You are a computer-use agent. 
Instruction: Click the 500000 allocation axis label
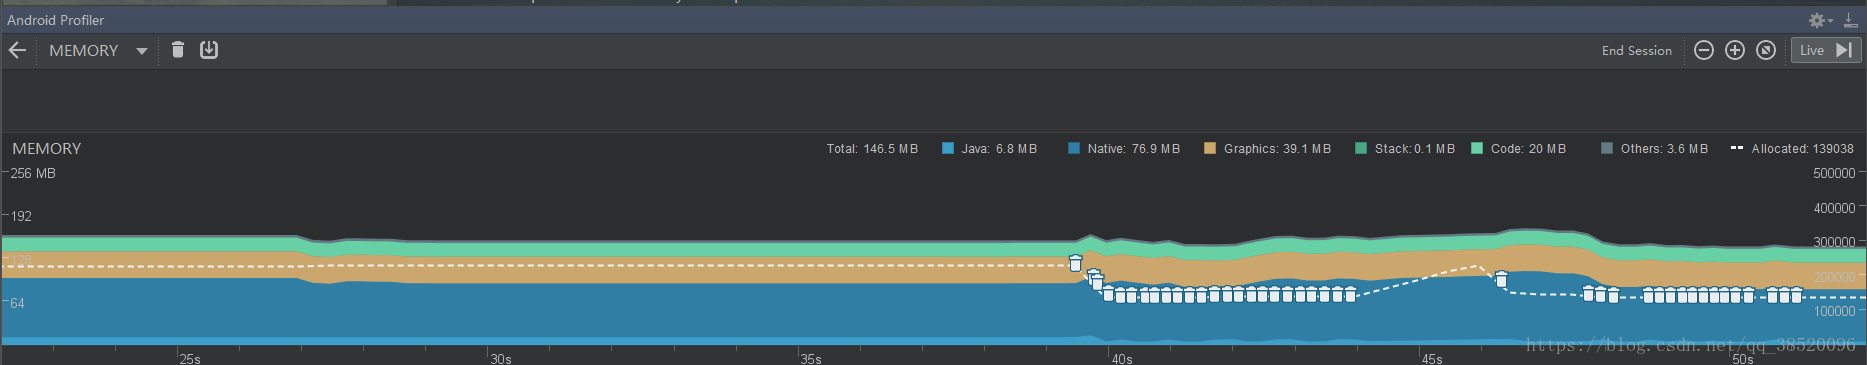pos(1834,173)
